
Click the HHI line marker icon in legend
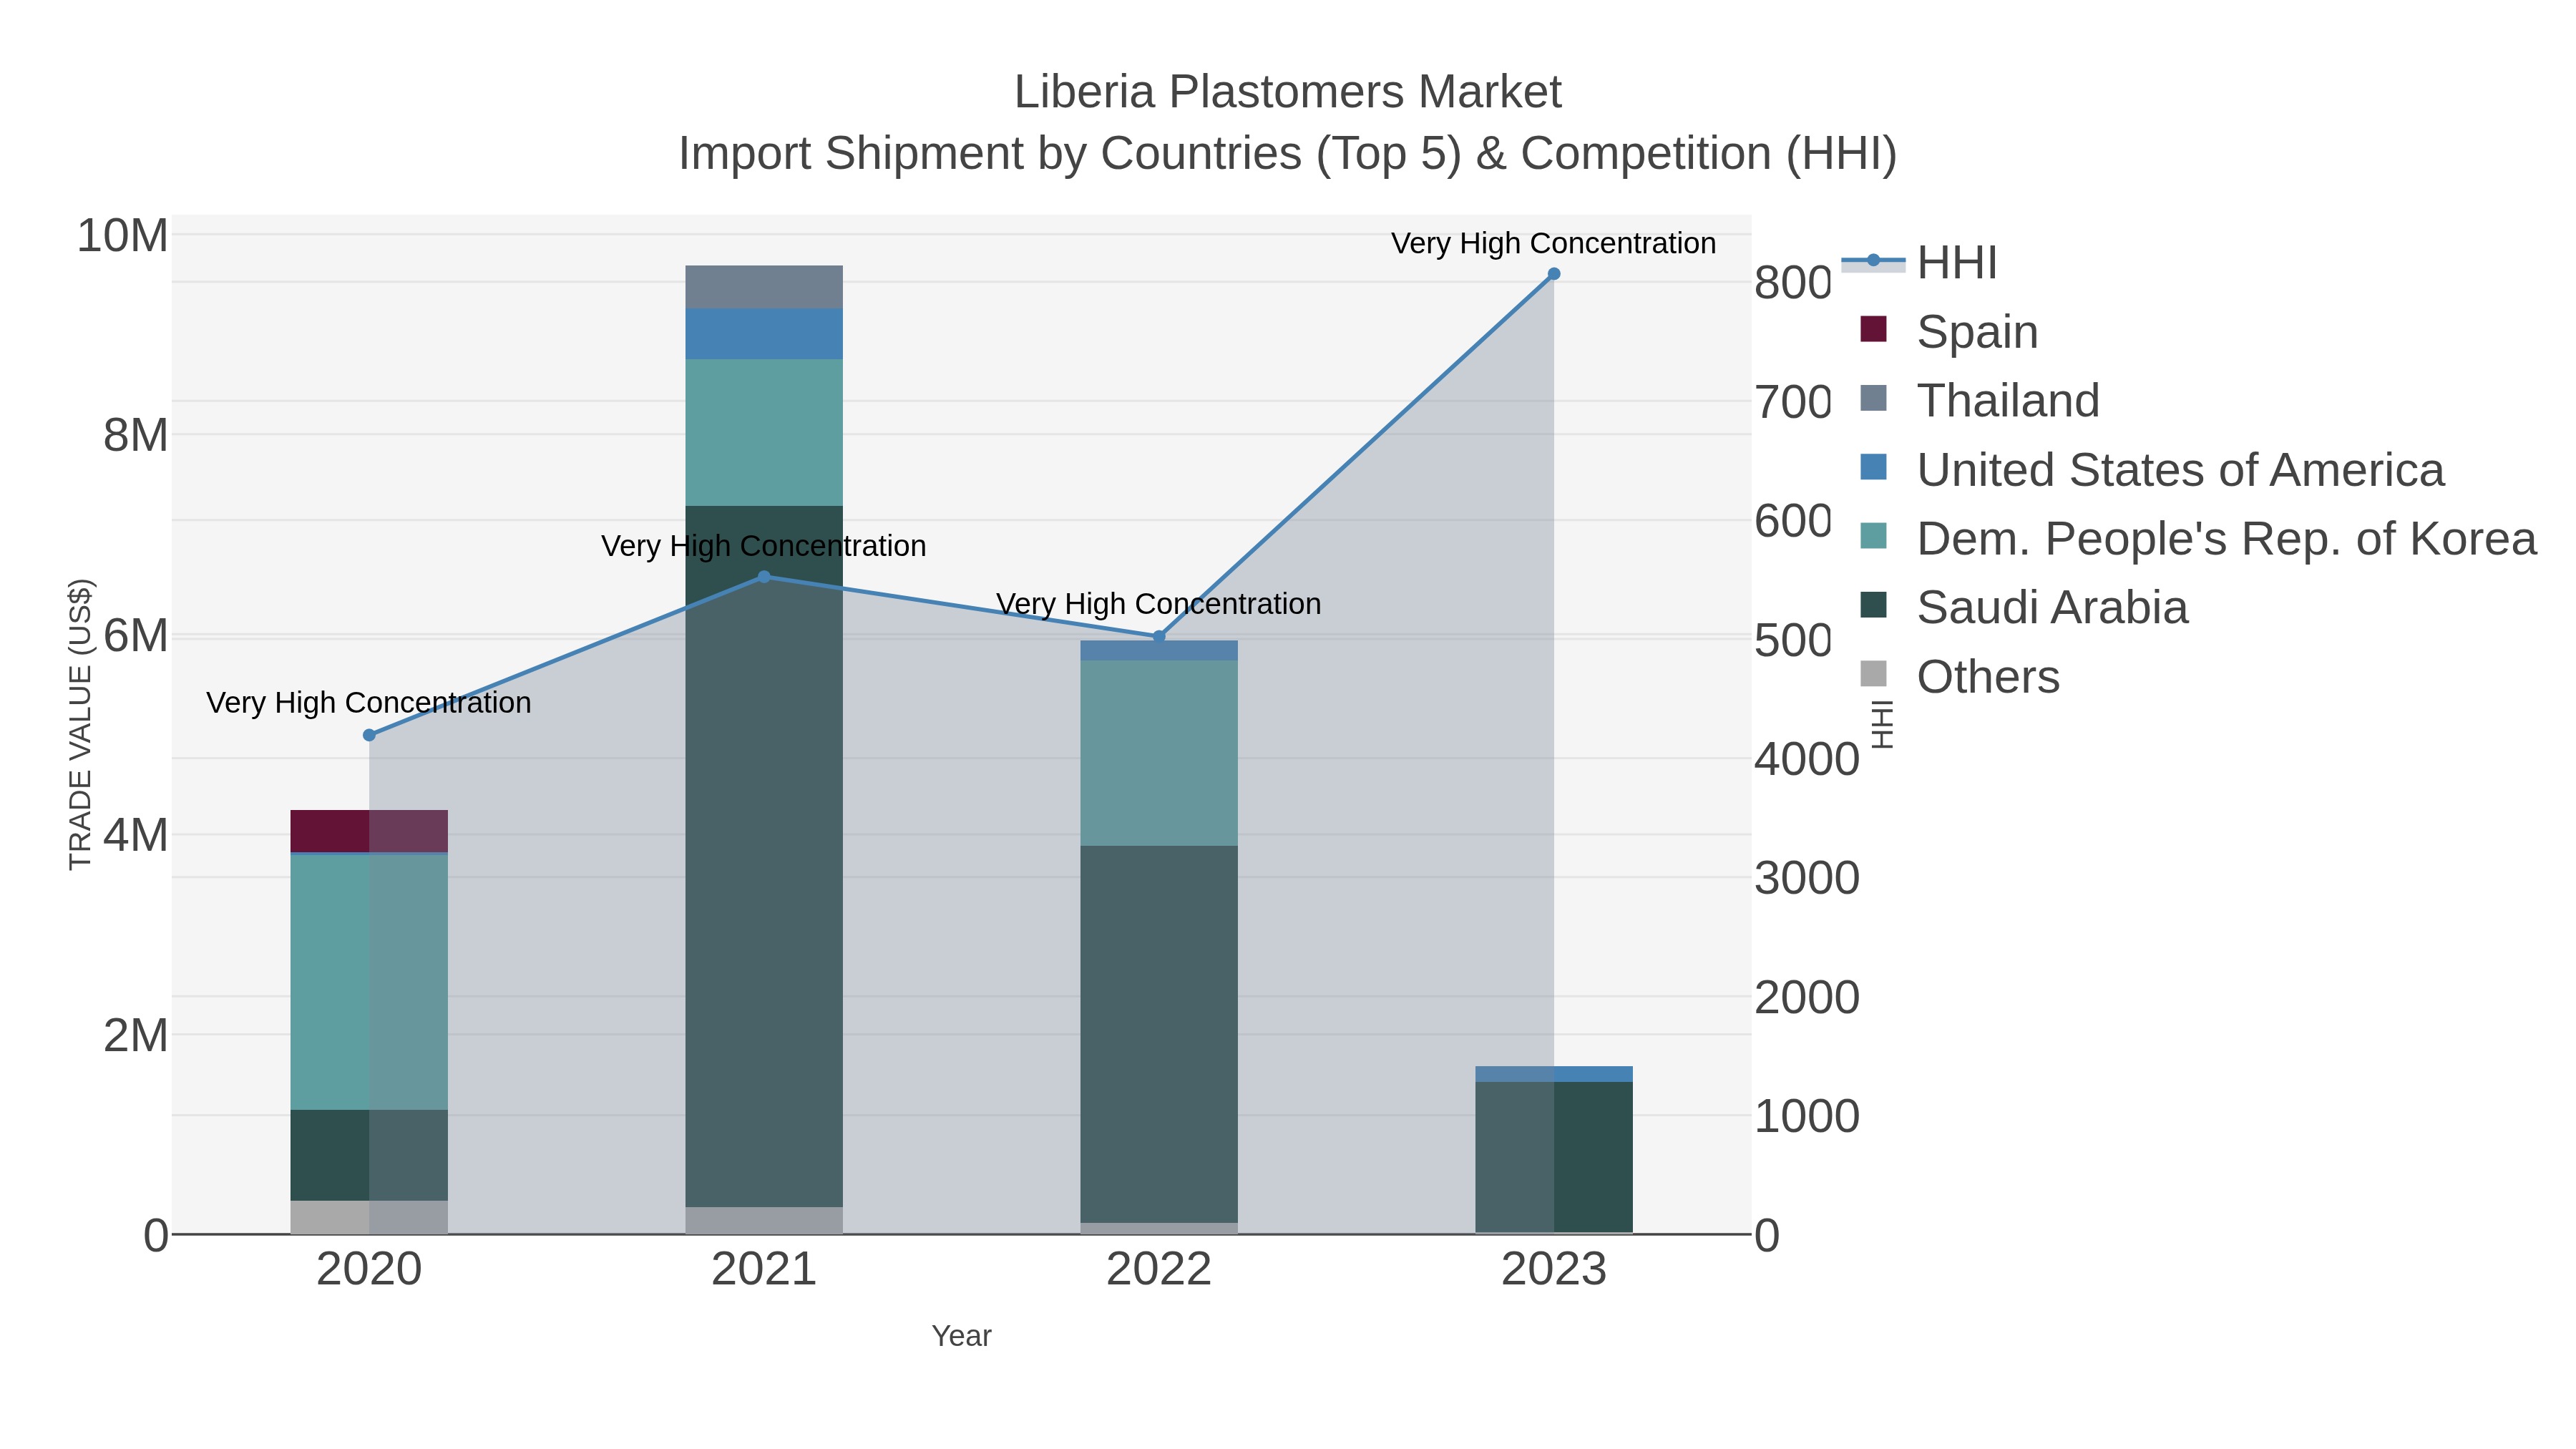coord(1873,261)
